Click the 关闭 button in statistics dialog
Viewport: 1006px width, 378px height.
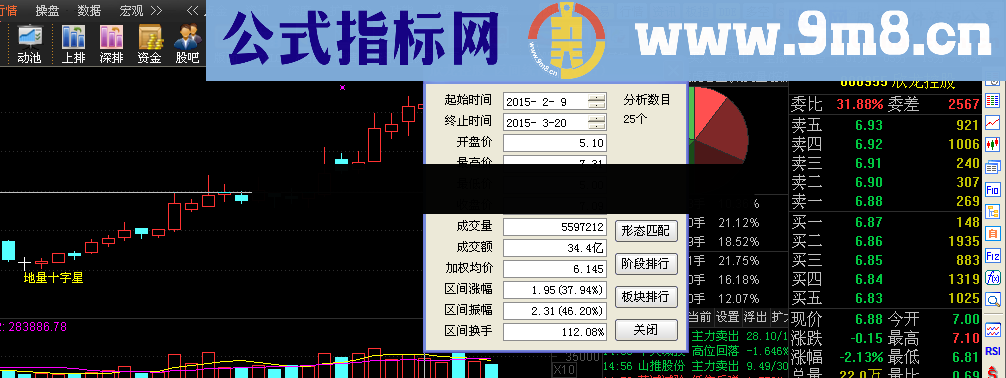coord(646,330)
